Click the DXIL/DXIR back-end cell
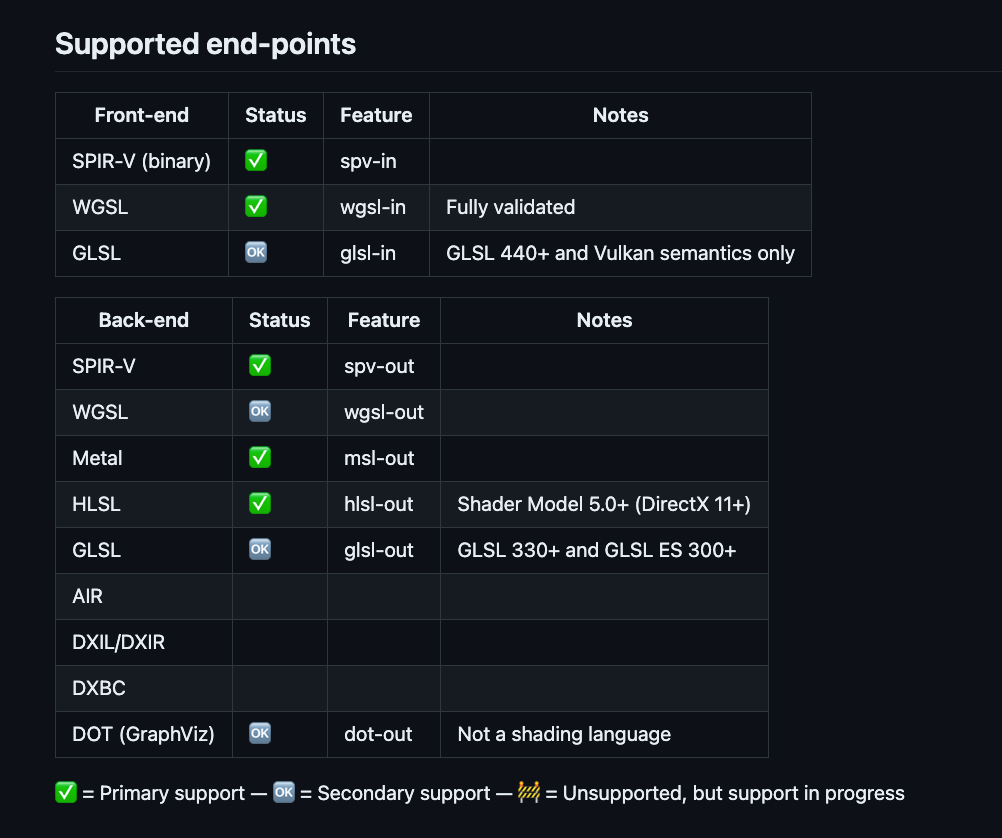Viewport: 1002px width, 838px height. (x=118, y=642)
